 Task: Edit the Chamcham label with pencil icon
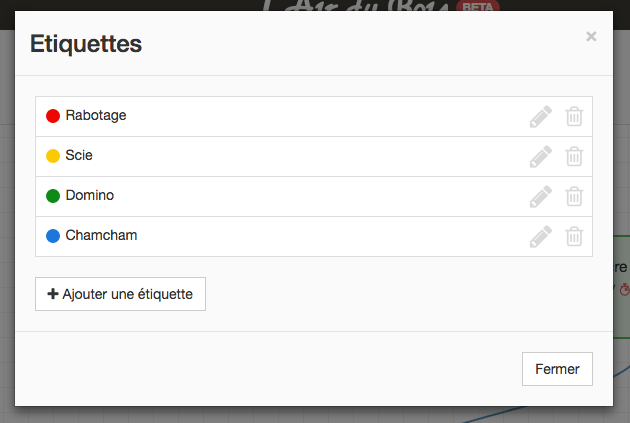coord(540,236)
